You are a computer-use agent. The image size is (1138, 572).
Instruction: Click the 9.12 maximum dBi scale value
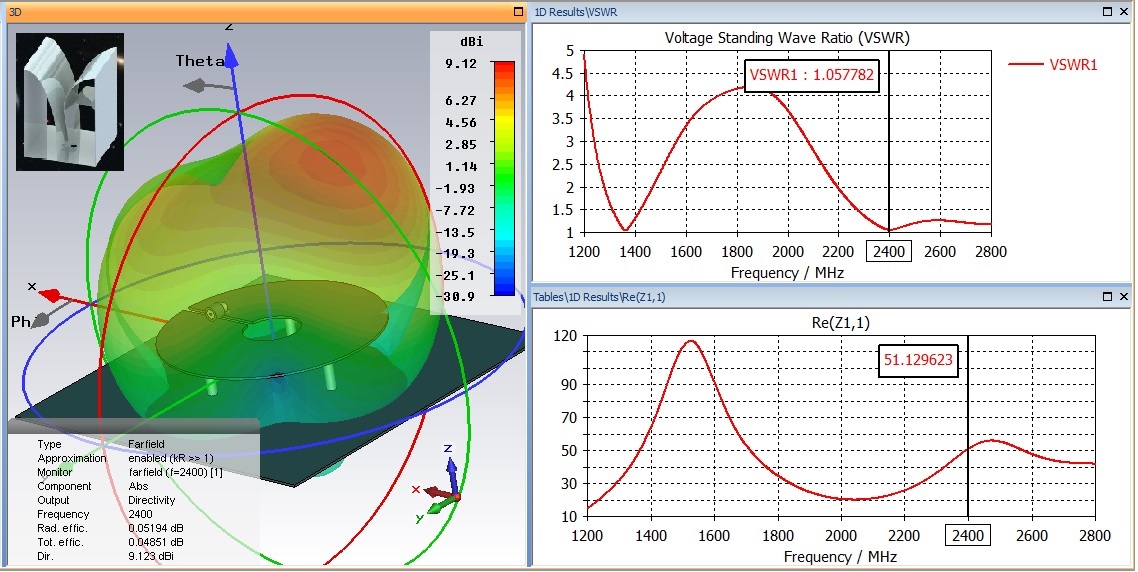tap(461, 64)
